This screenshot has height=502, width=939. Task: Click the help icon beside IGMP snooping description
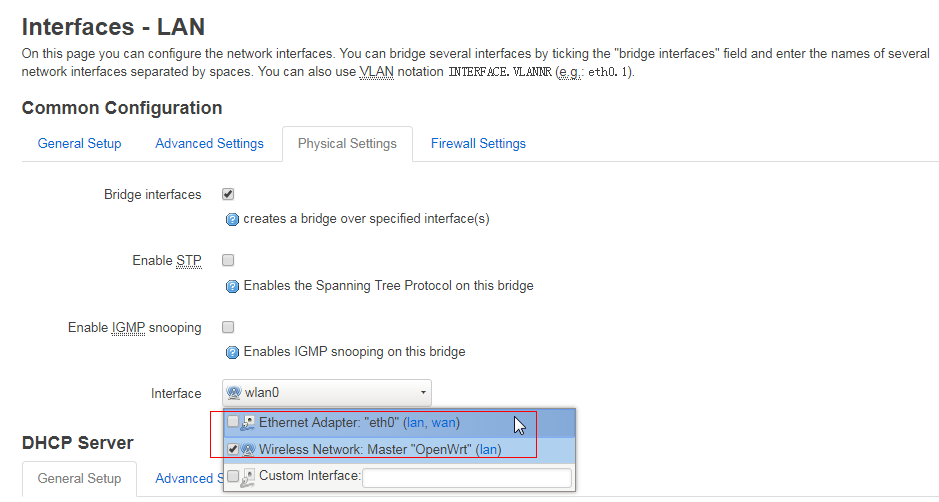click(x=232, y=352)
